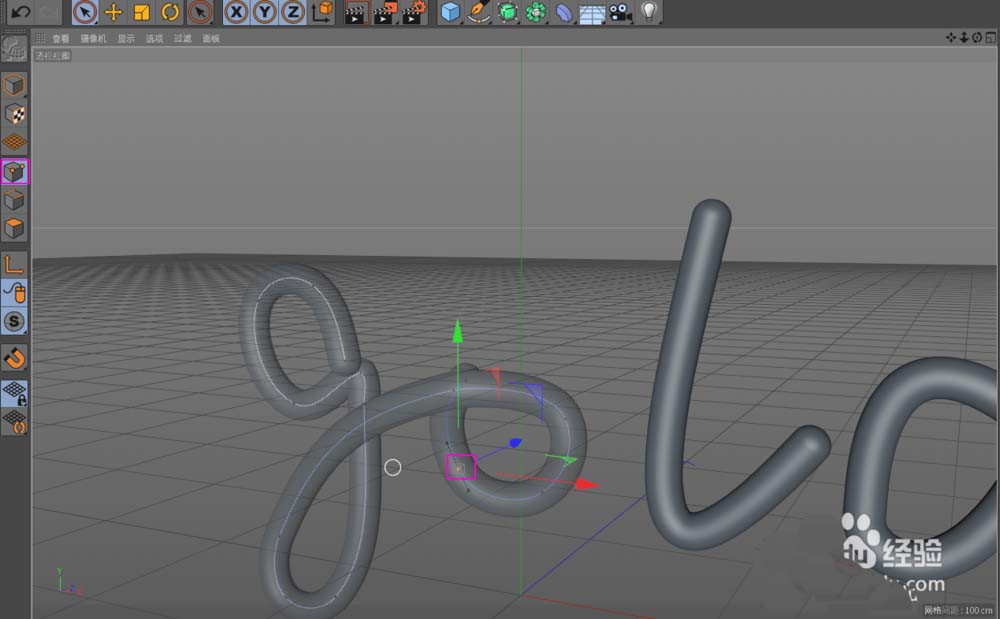Select the Move tool
The height and width of the screenshot is (619, 1000).
(x=114, y=12)
